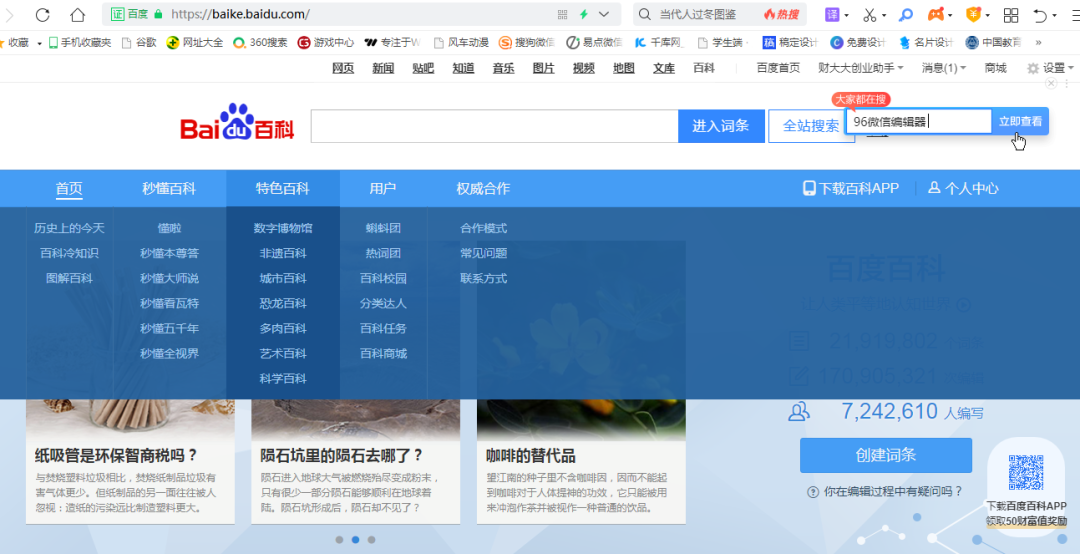This screenshot has width=1080, height=554.
Task: Open the four-squares extensions grid icon
Action: pyautogui.click(x=1011, y=14)
